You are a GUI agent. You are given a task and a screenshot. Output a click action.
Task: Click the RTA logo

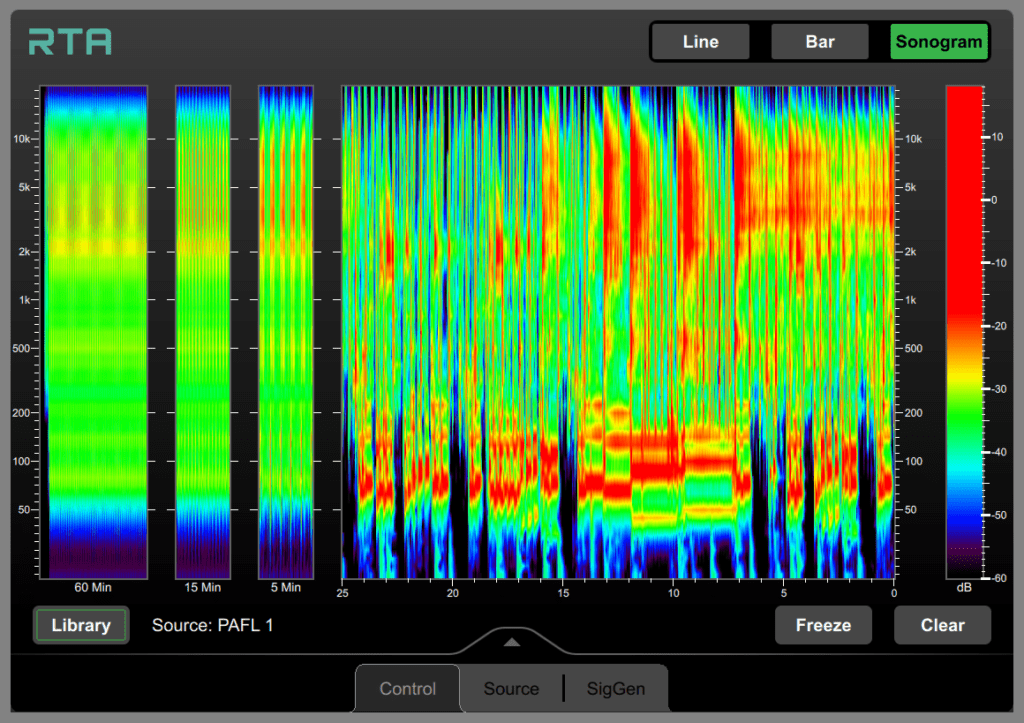tap(70, 42)
